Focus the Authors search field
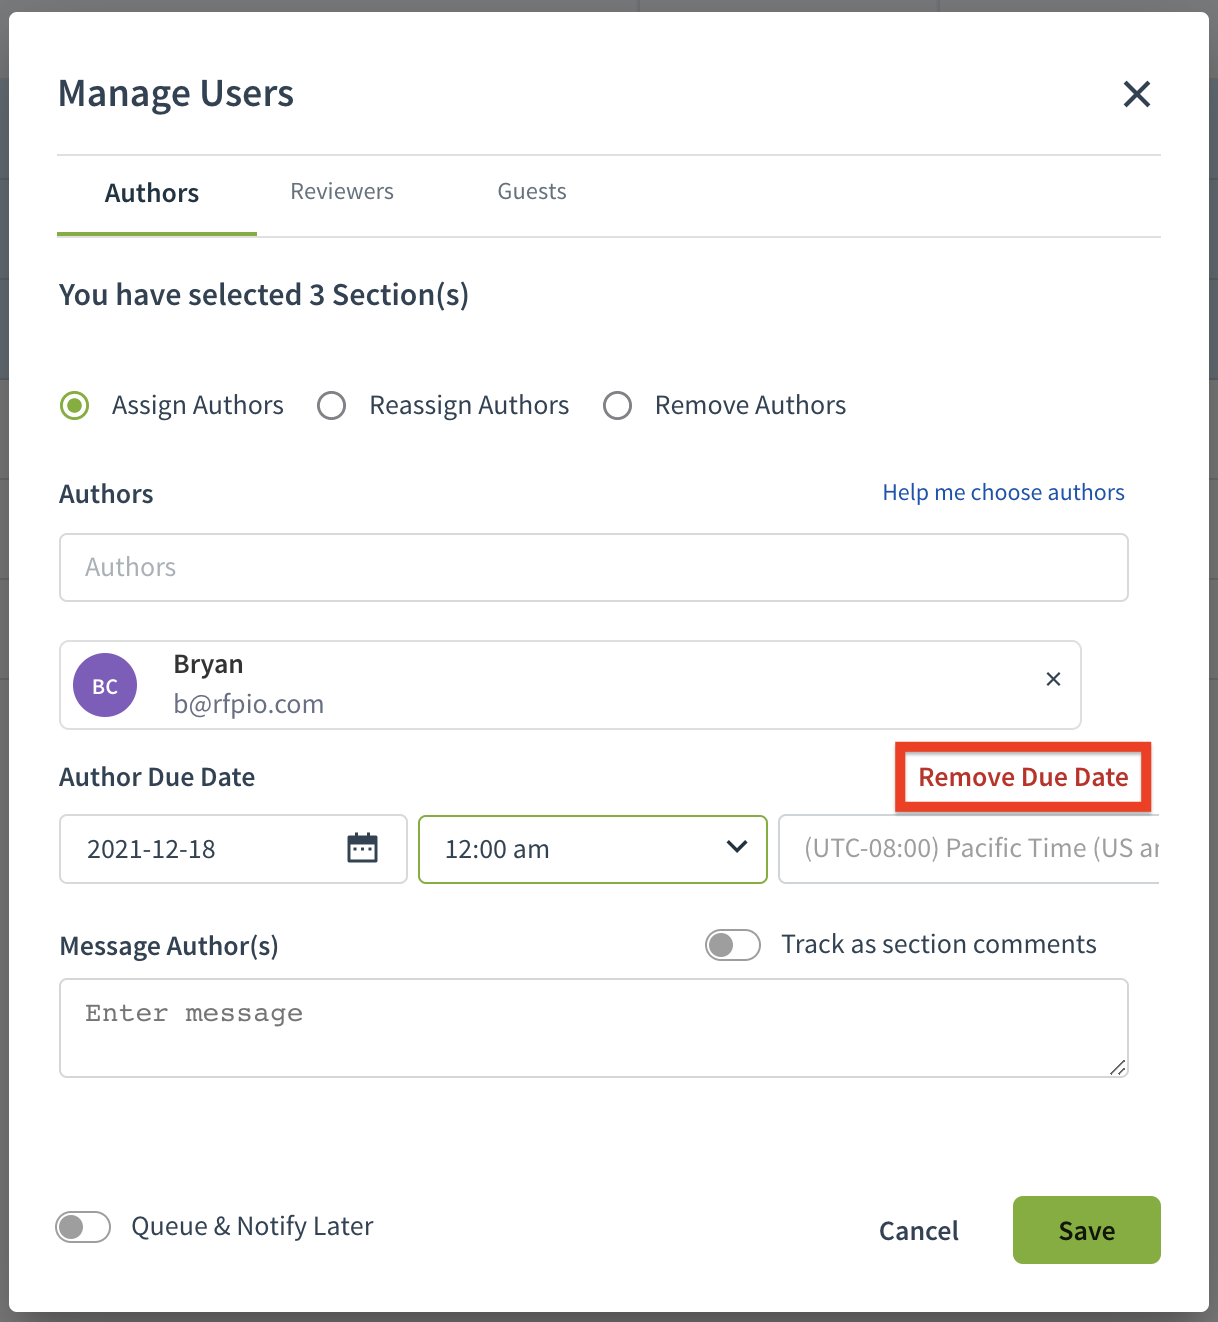Viewport: 1218px width, 1322px height. 594,567
